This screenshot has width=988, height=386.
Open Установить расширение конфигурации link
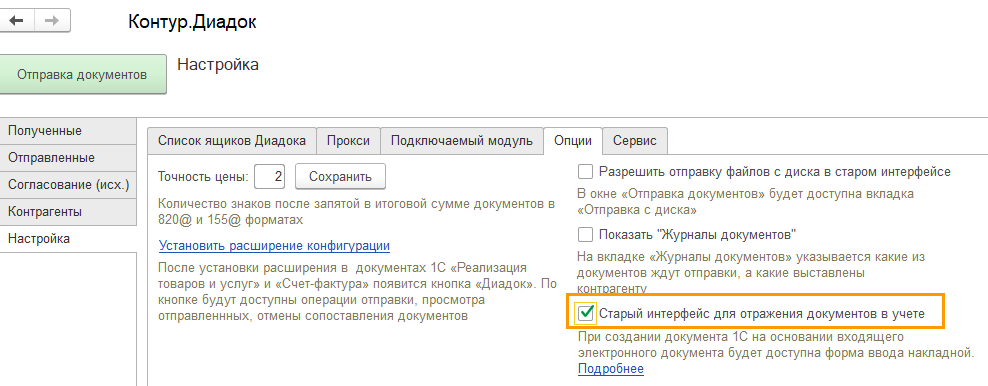pyautogui.click(x=274, y=245)
